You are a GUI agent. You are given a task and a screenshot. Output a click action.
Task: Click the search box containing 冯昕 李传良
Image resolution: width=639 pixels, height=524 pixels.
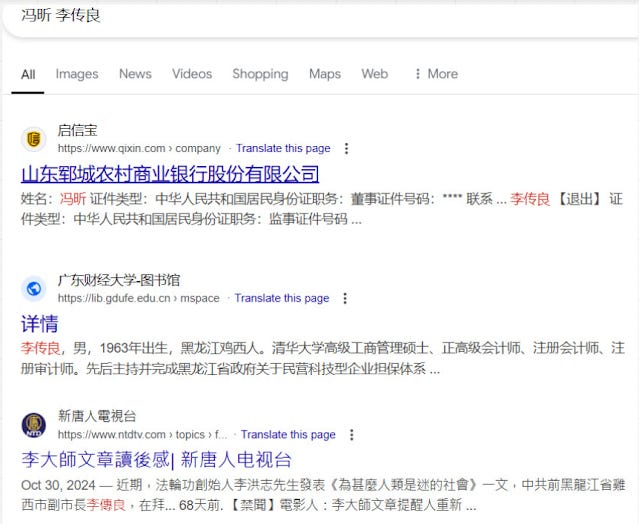(320, 18)
